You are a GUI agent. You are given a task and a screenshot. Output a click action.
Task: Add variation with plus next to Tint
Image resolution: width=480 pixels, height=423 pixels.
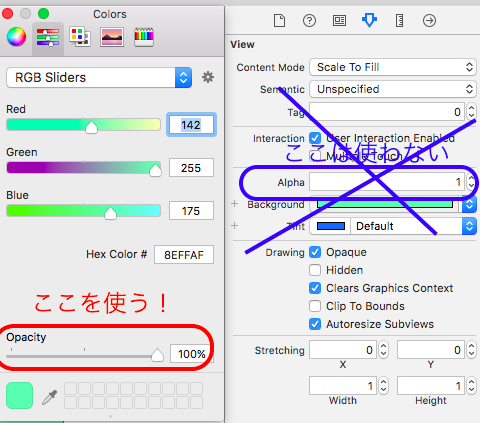coord(235,226)
